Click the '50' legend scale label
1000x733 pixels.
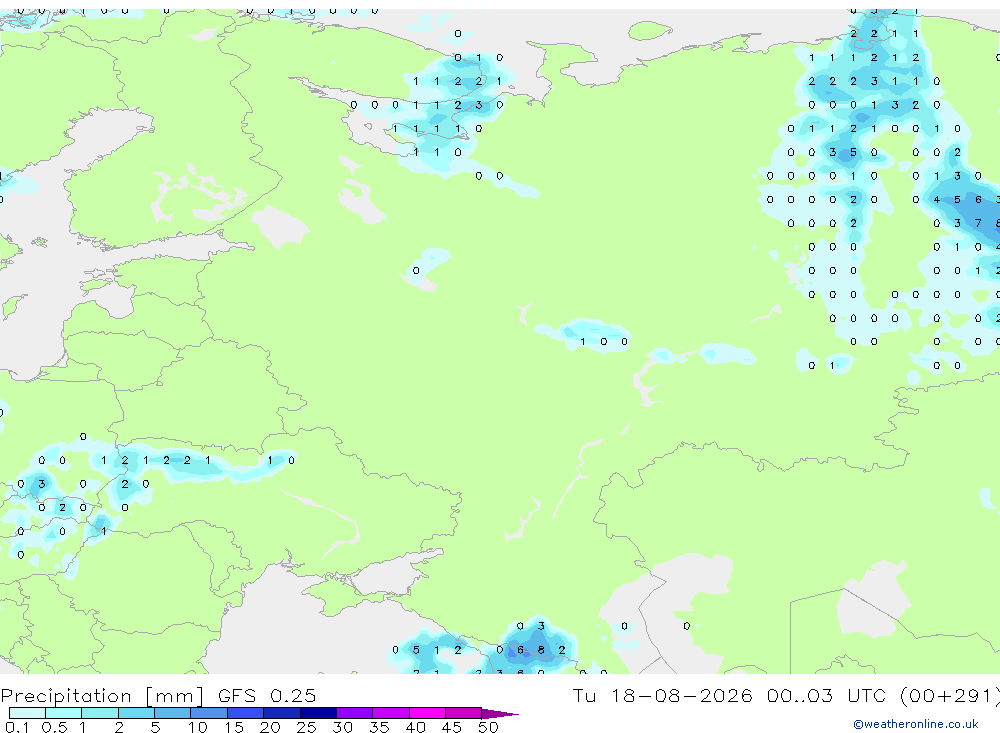coord(488,727)
